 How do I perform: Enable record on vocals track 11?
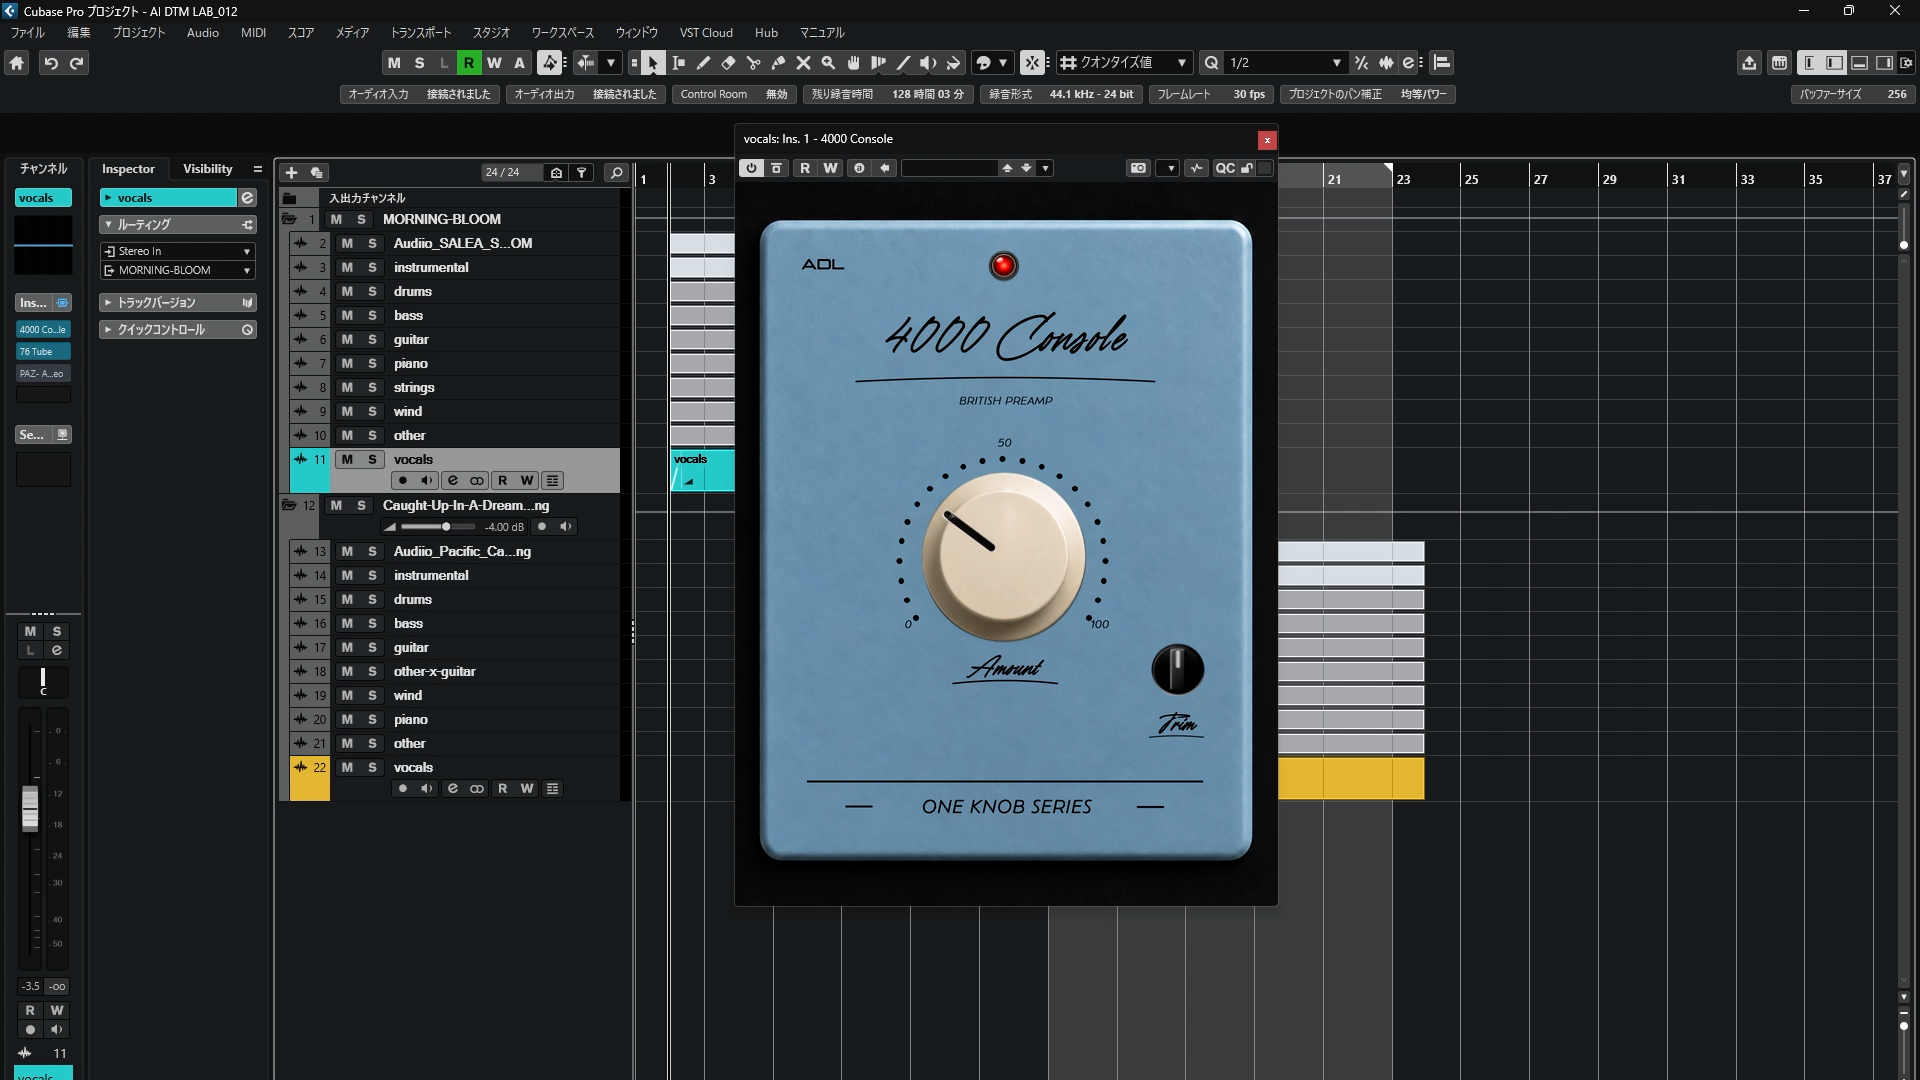(403, 481)
